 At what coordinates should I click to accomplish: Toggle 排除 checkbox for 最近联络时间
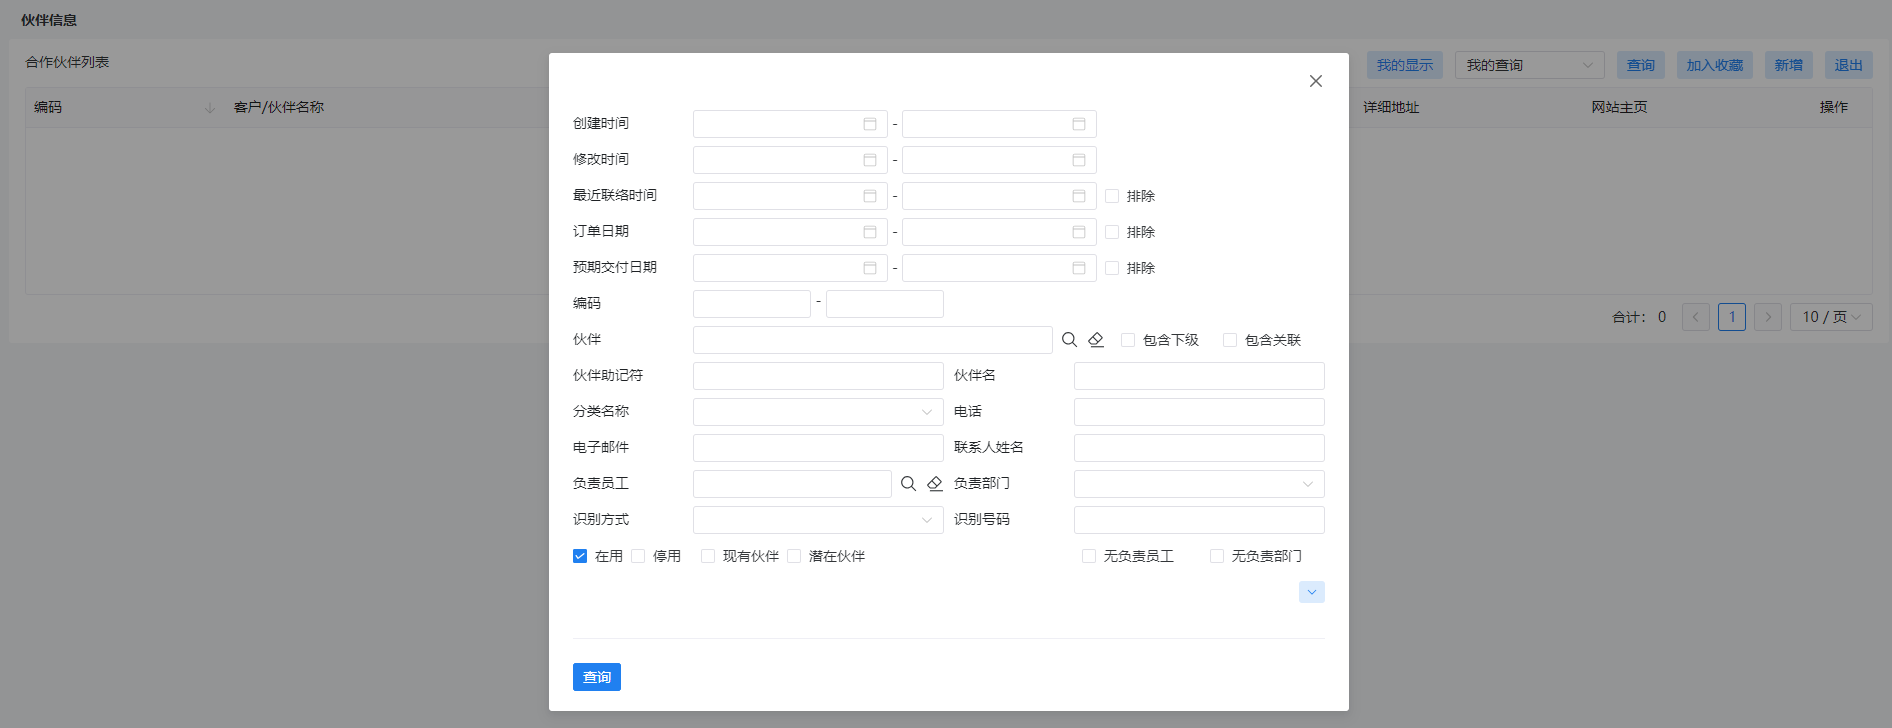coord(1112,196)
